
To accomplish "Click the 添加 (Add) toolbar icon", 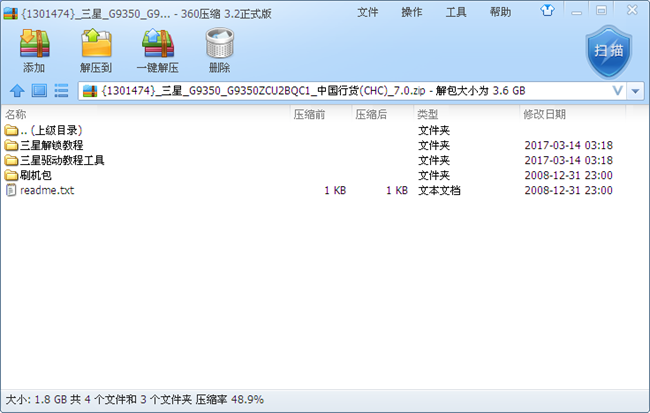I will pyautogui.click(x=34, y=49).
